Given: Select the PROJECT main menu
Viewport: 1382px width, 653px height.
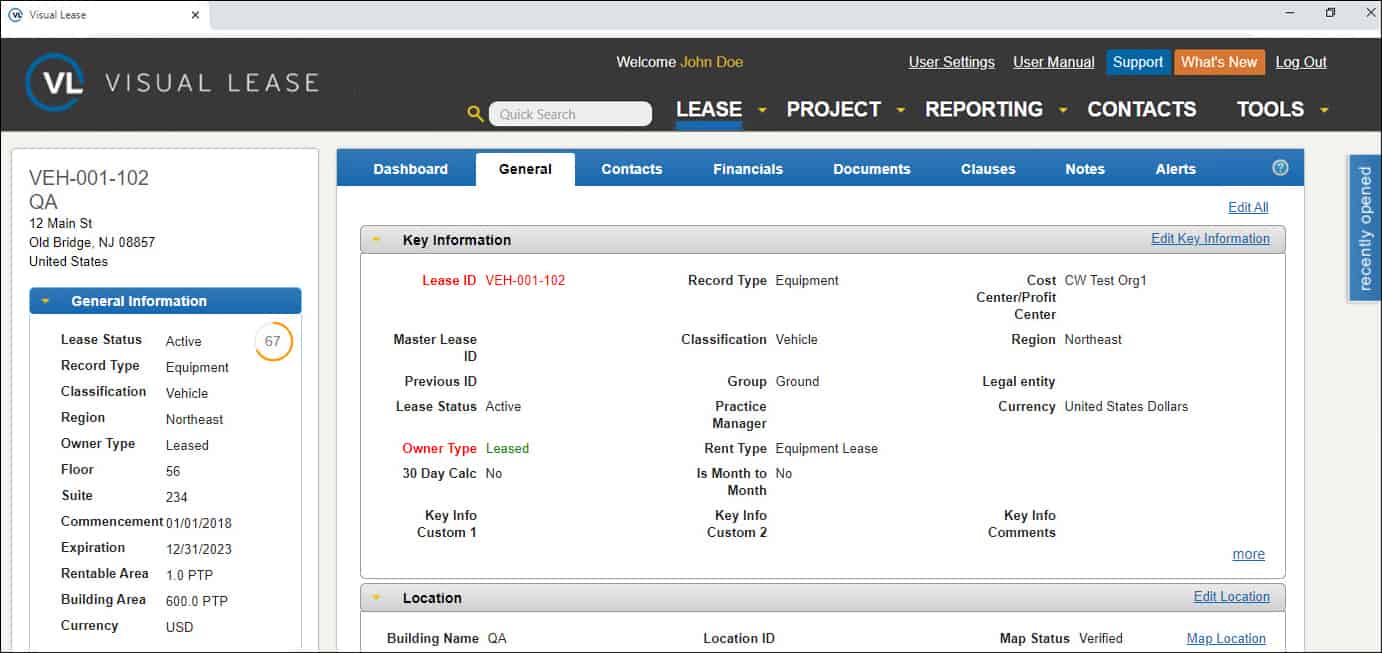Looking at the screenshot, I should click(834, 109).
